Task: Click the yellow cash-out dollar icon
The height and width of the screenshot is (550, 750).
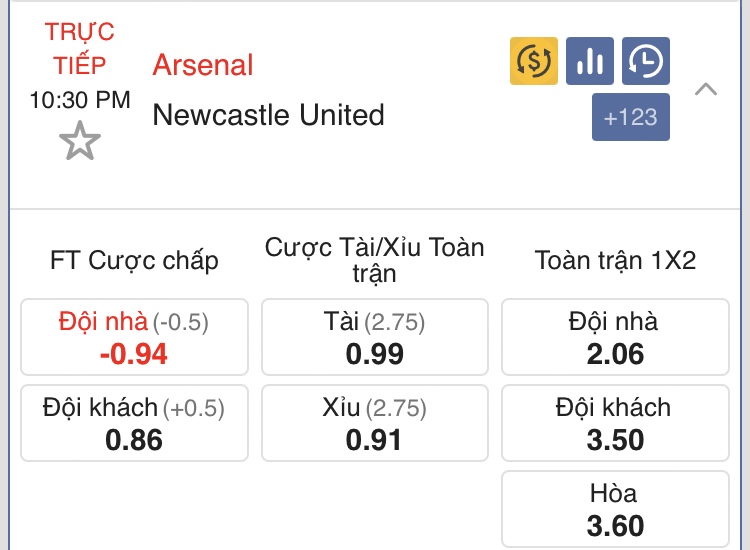Action: pos(534,61)
